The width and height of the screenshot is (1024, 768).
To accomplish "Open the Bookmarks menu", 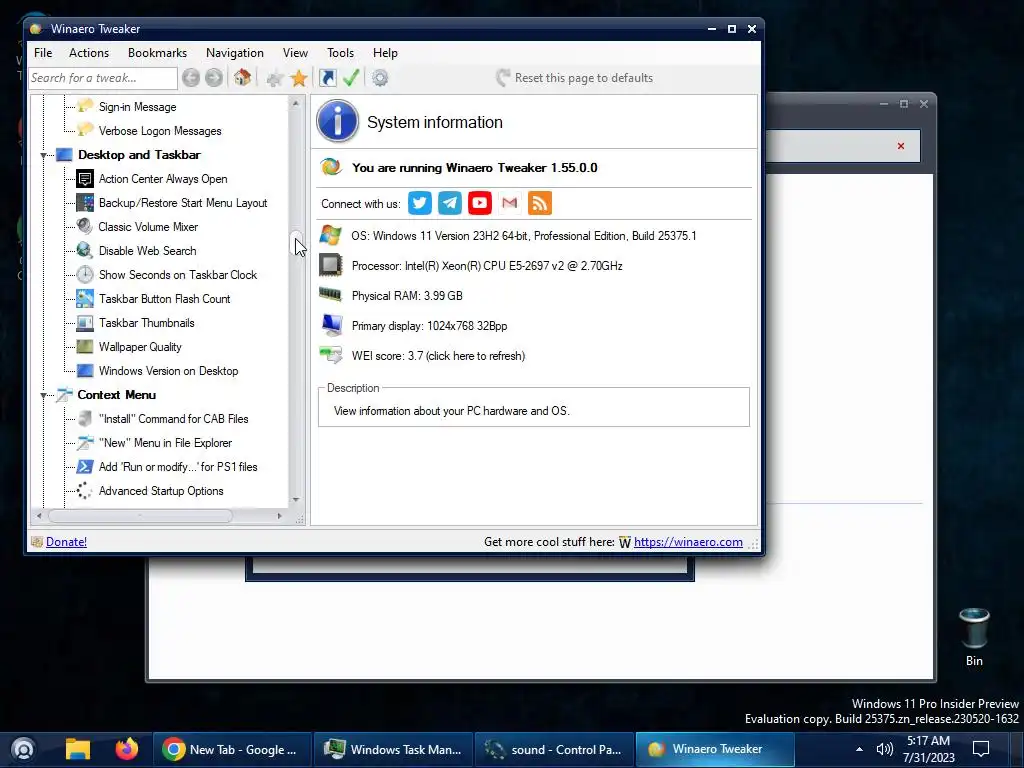I will coord(157,53).
